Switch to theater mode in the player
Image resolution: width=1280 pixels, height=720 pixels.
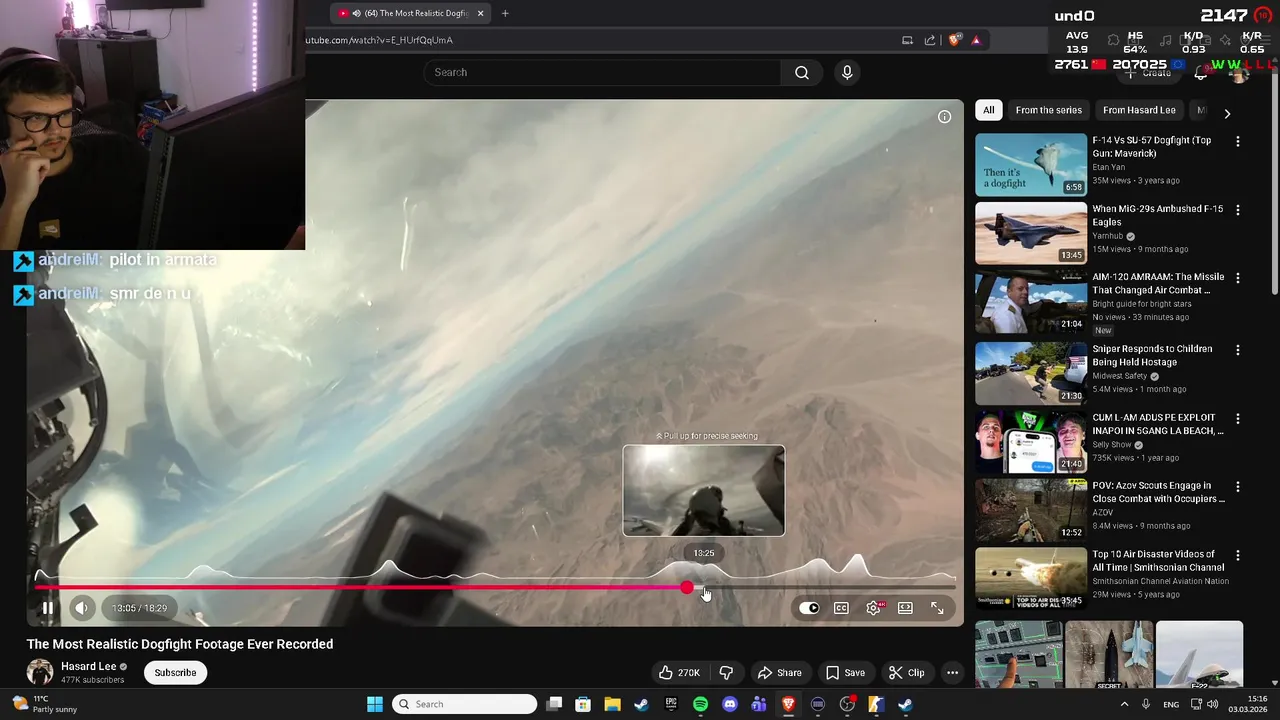905,608
